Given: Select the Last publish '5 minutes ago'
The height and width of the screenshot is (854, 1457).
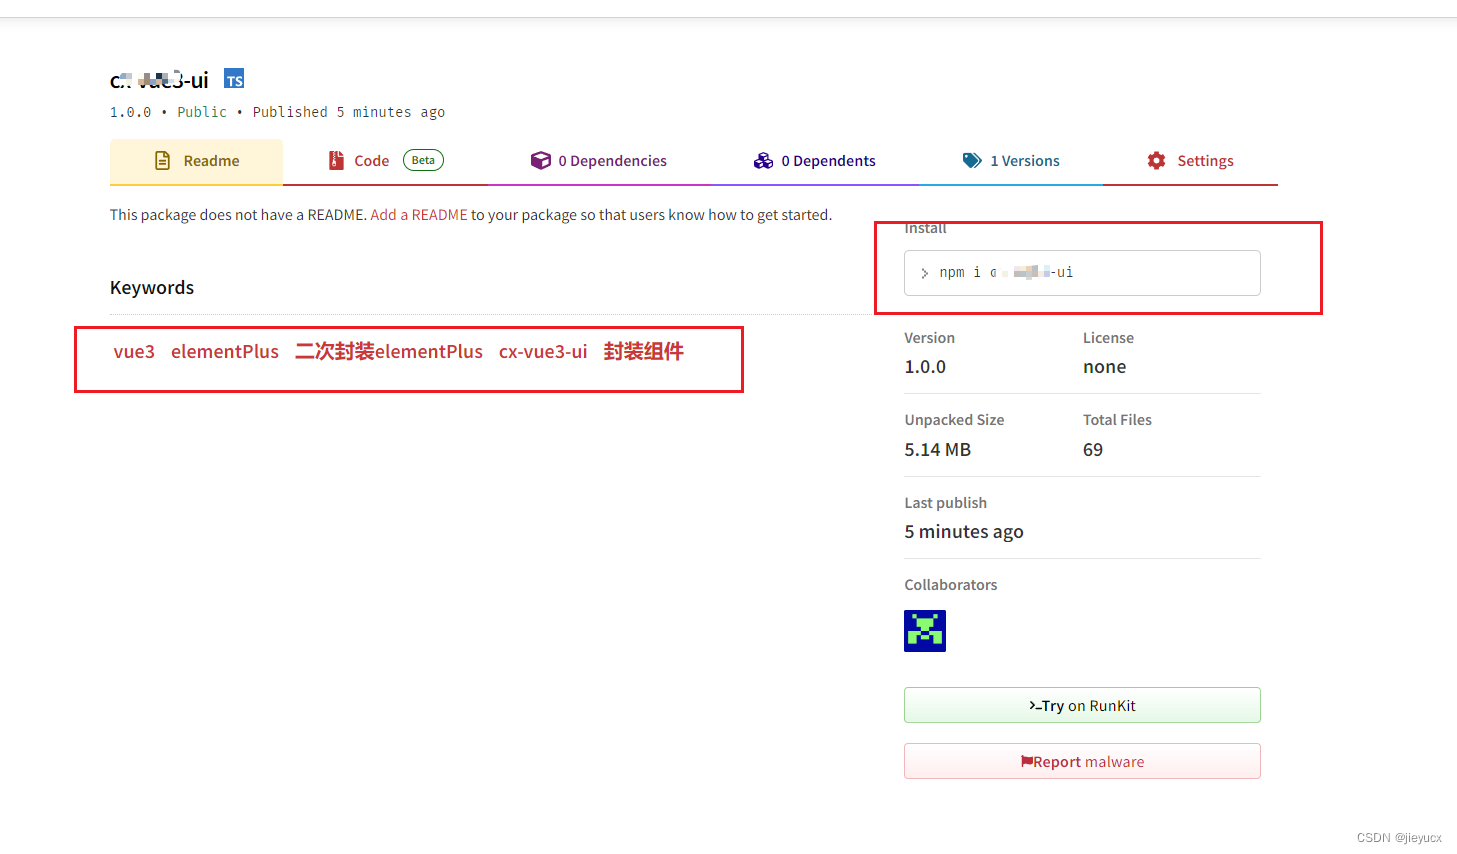Looking at the screenshot, I should tap(964, 532).
